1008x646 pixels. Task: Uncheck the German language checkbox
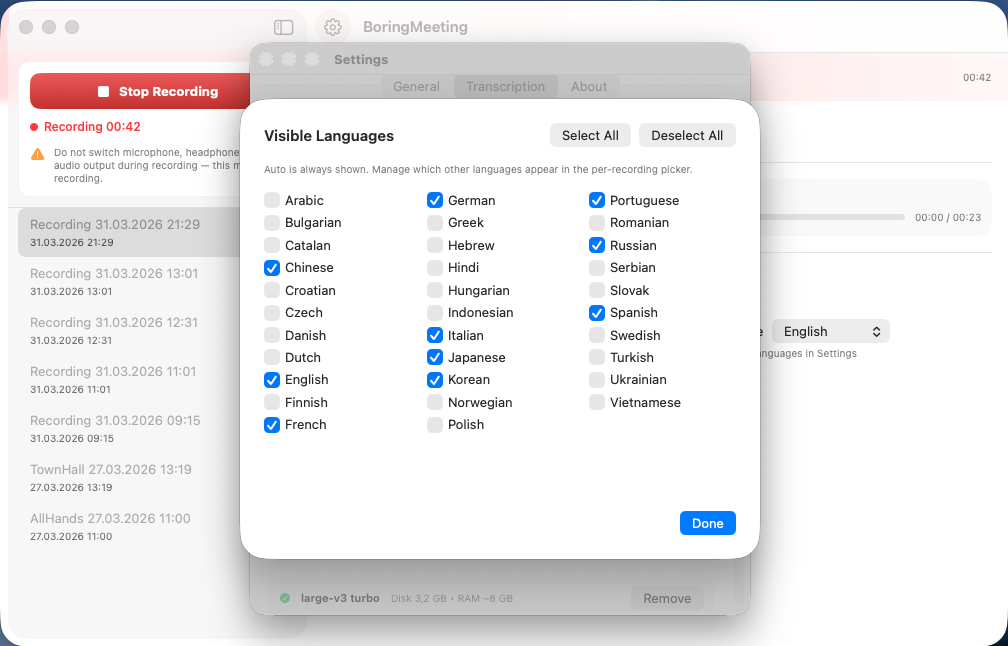point(435,200)
